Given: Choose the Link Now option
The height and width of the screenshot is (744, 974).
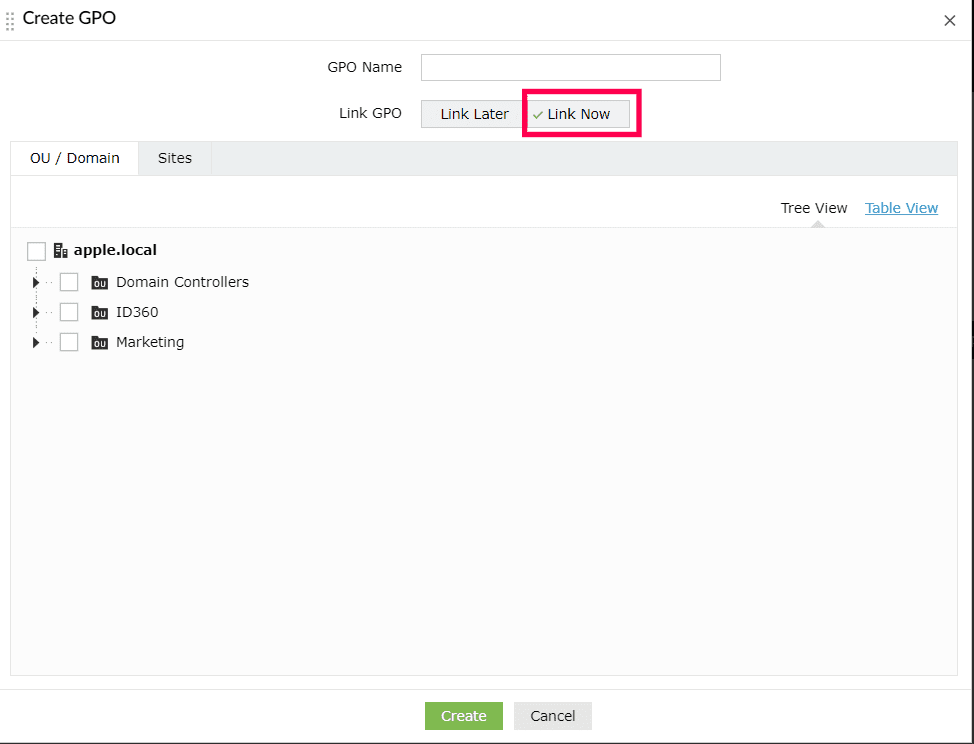Looking at the screenshot, I should pyautogui.click(x=578, y=114).
